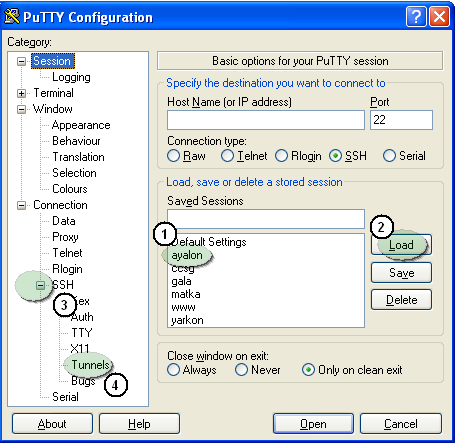This screenshot has height=443, width=455.
Task: Collapse the Connection tree node
Action: pos(22,205)
